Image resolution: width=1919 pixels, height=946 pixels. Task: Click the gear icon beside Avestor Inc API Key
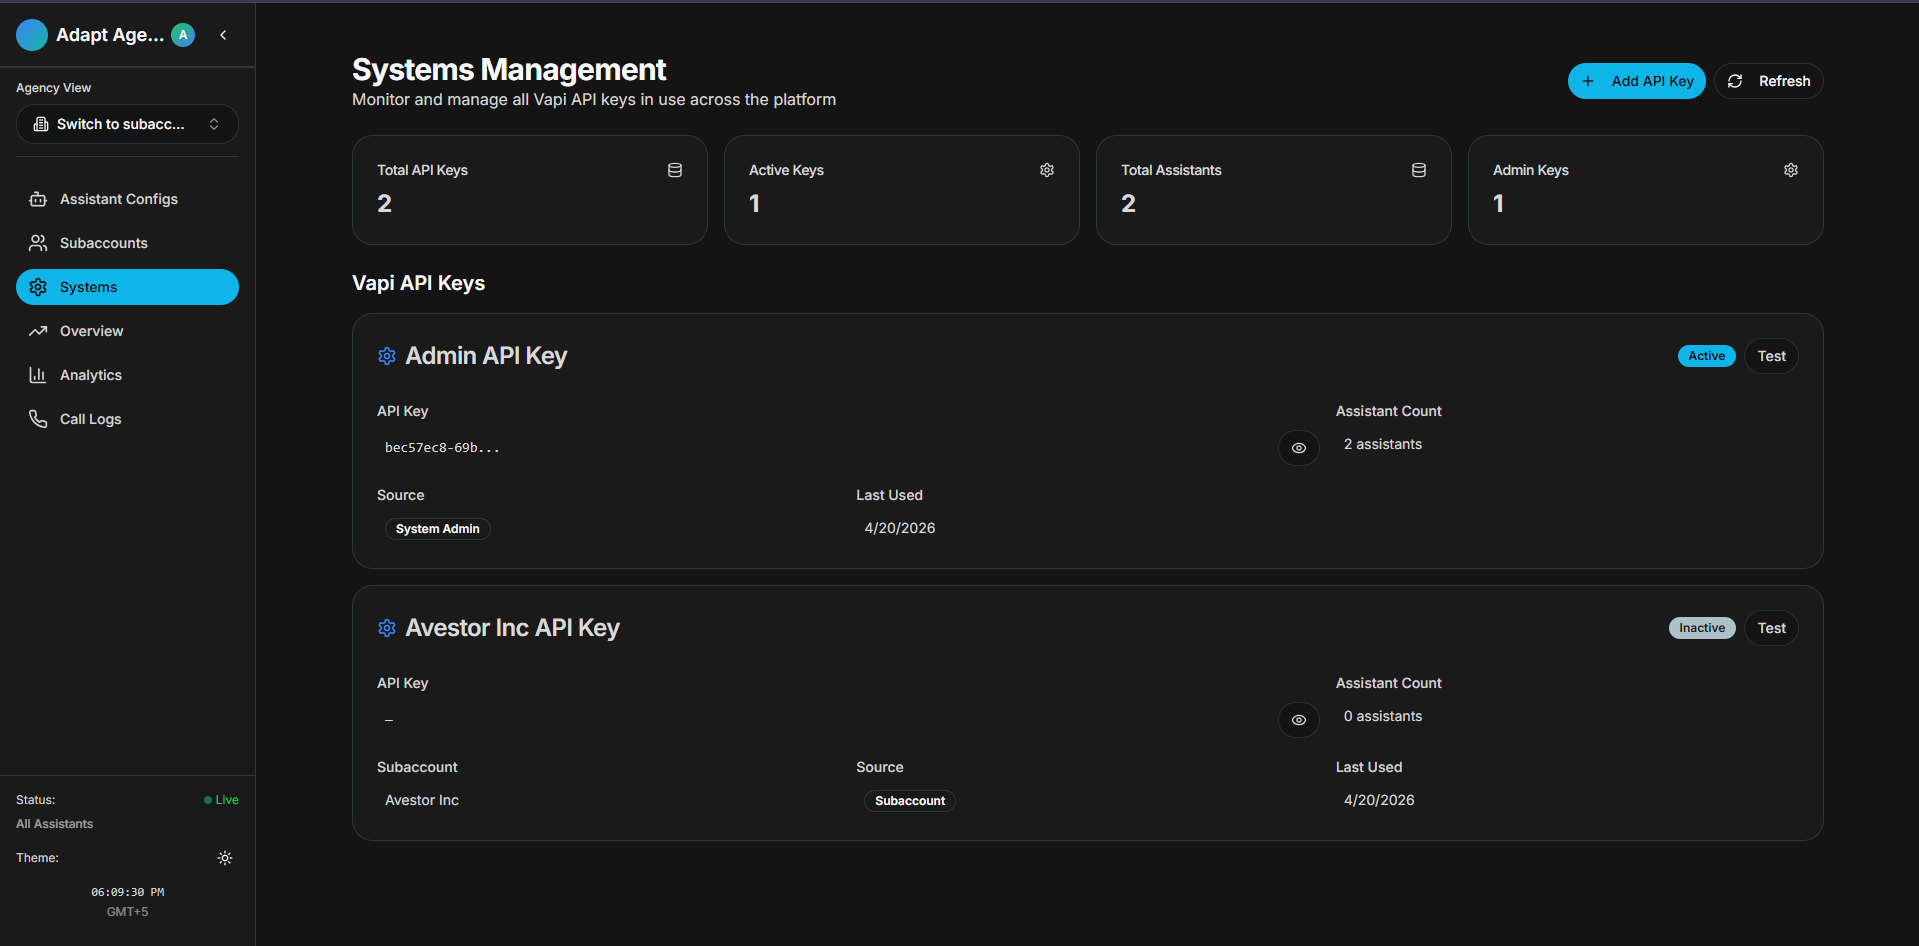coord(387,628)
